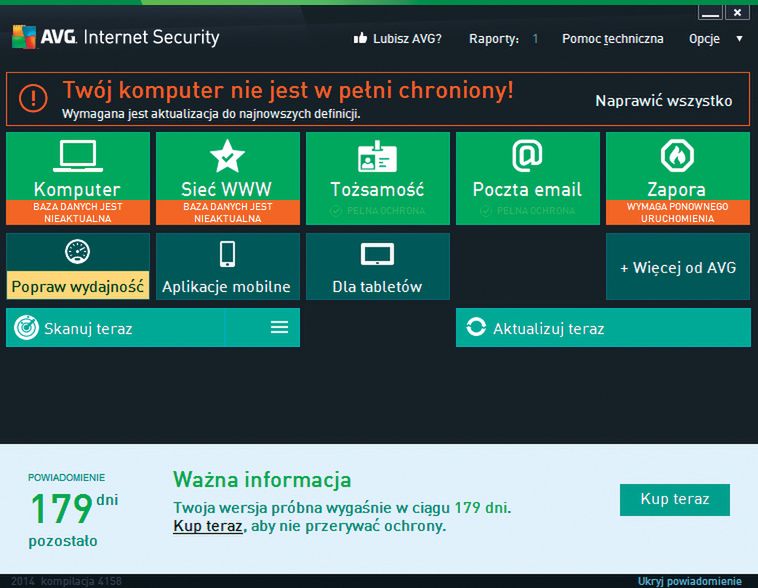Click the green Kup teraz button
Image resolution: width=758 pixels, height=588 pixels.
pyautogui.click(x=675, y=500)
